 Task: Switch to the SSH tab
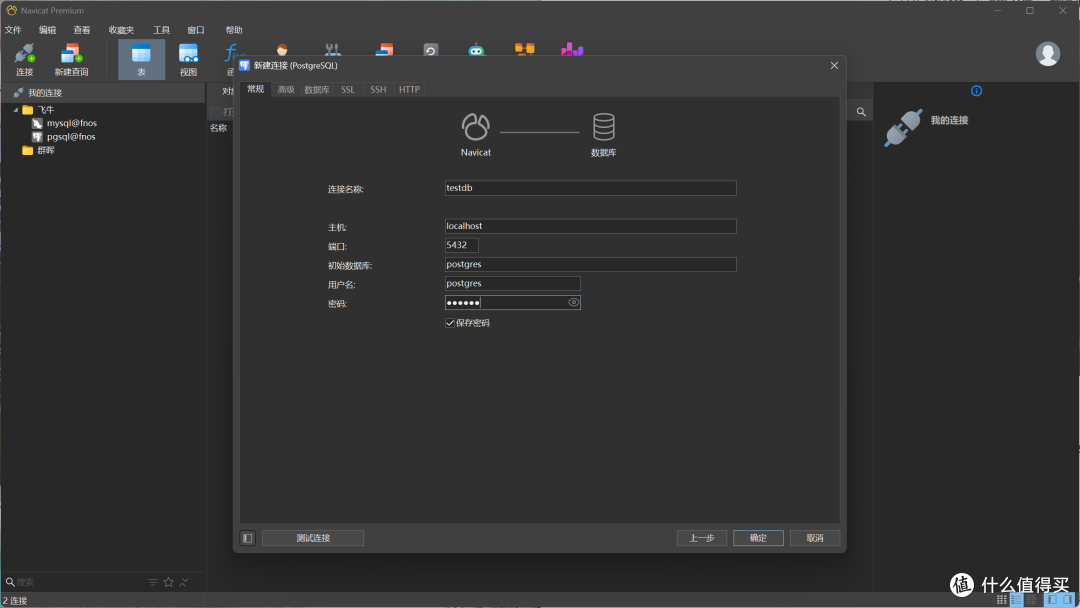click(x=378, y=90)
